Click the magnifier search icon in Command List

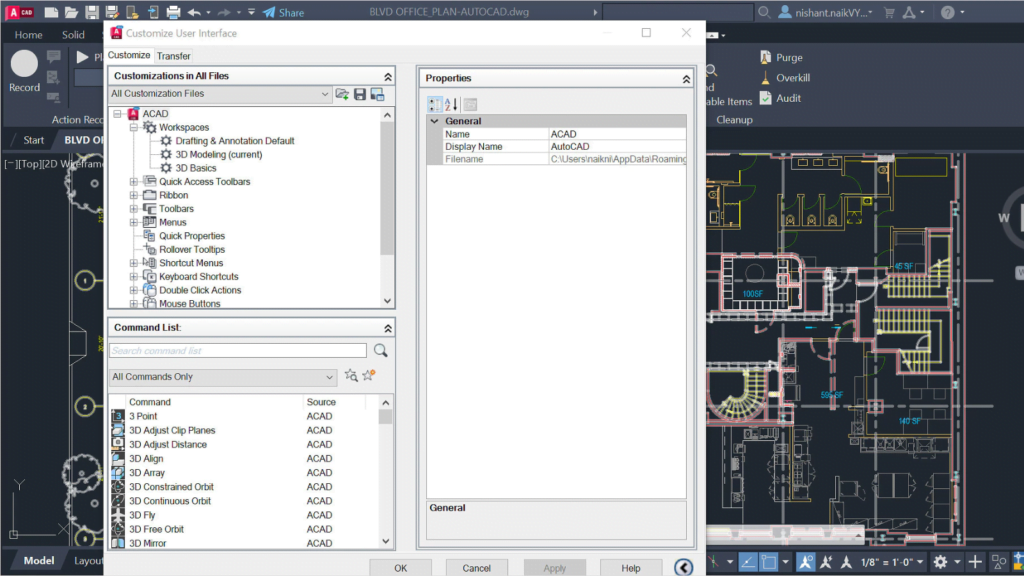pyautogui.click(x=379, y=350)
